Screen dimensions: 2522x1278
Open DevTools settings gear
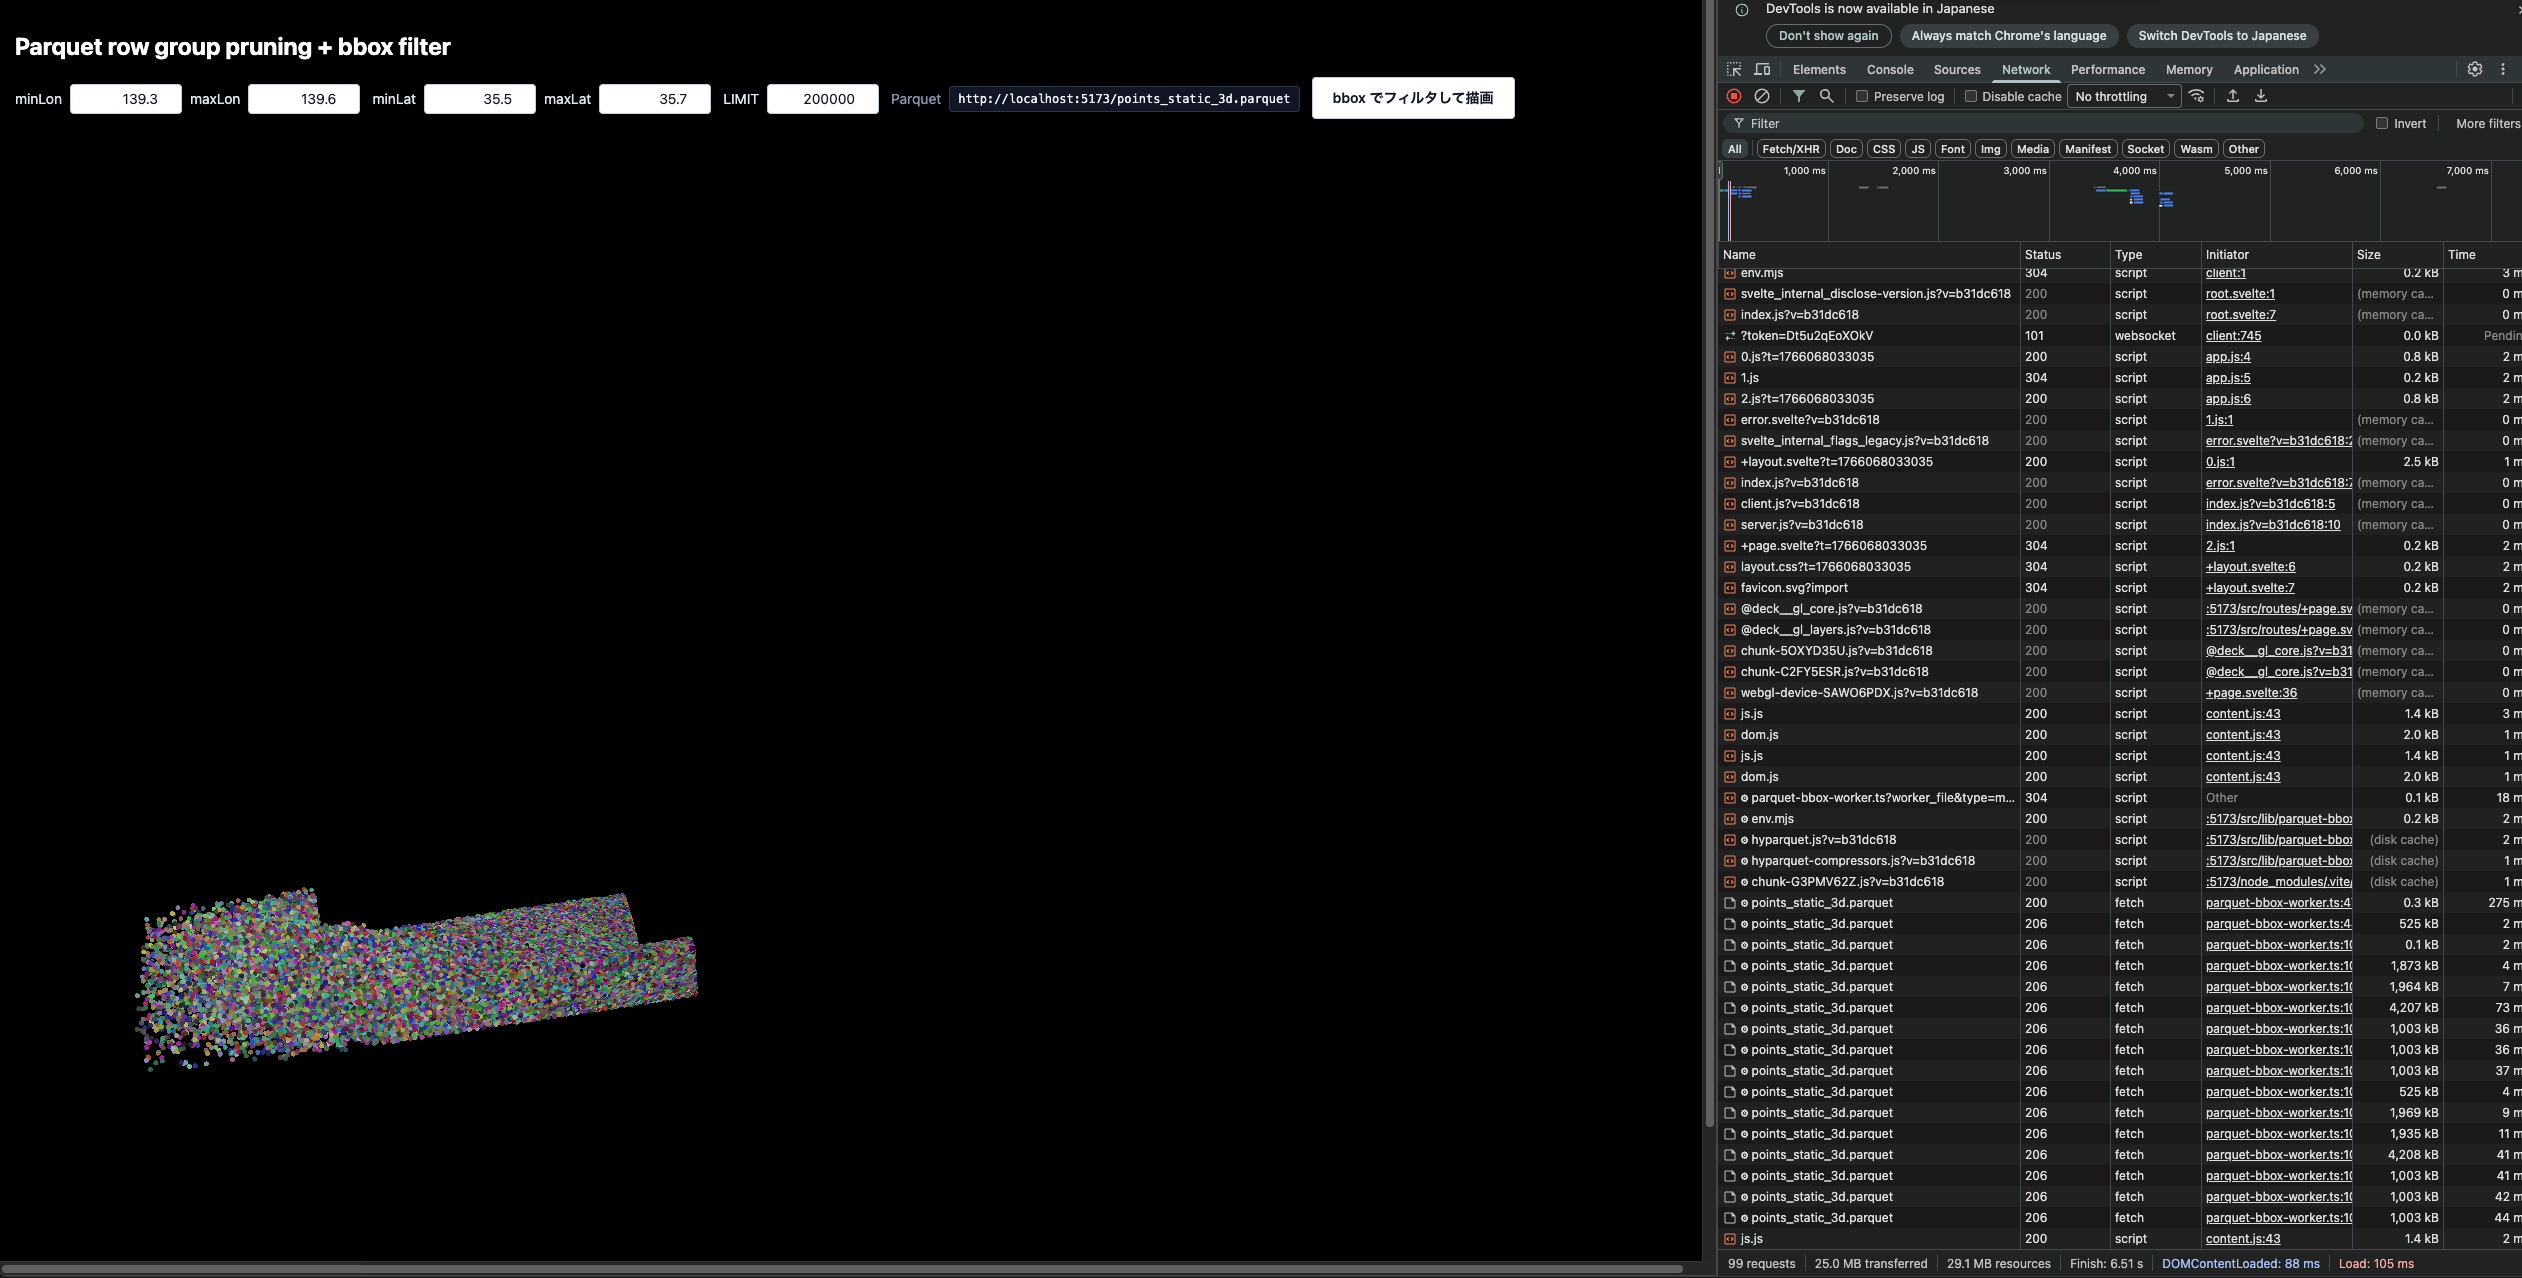tap(2475, 69)
